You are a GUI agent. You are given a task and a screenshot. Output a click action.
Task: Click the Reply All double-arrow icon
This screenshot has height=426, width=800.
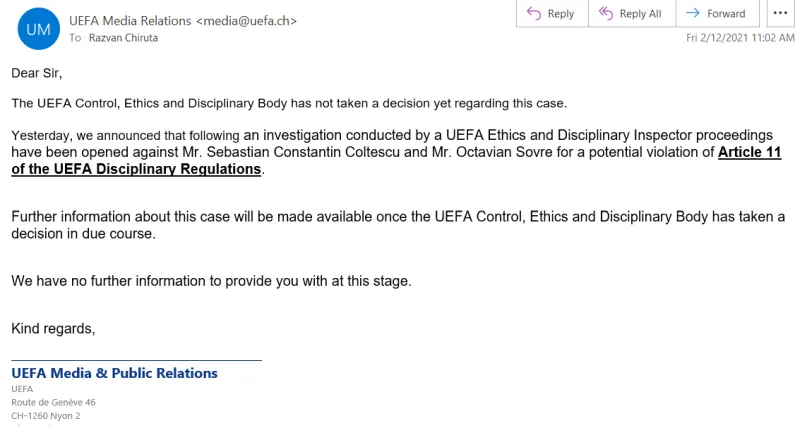[604, 13]
